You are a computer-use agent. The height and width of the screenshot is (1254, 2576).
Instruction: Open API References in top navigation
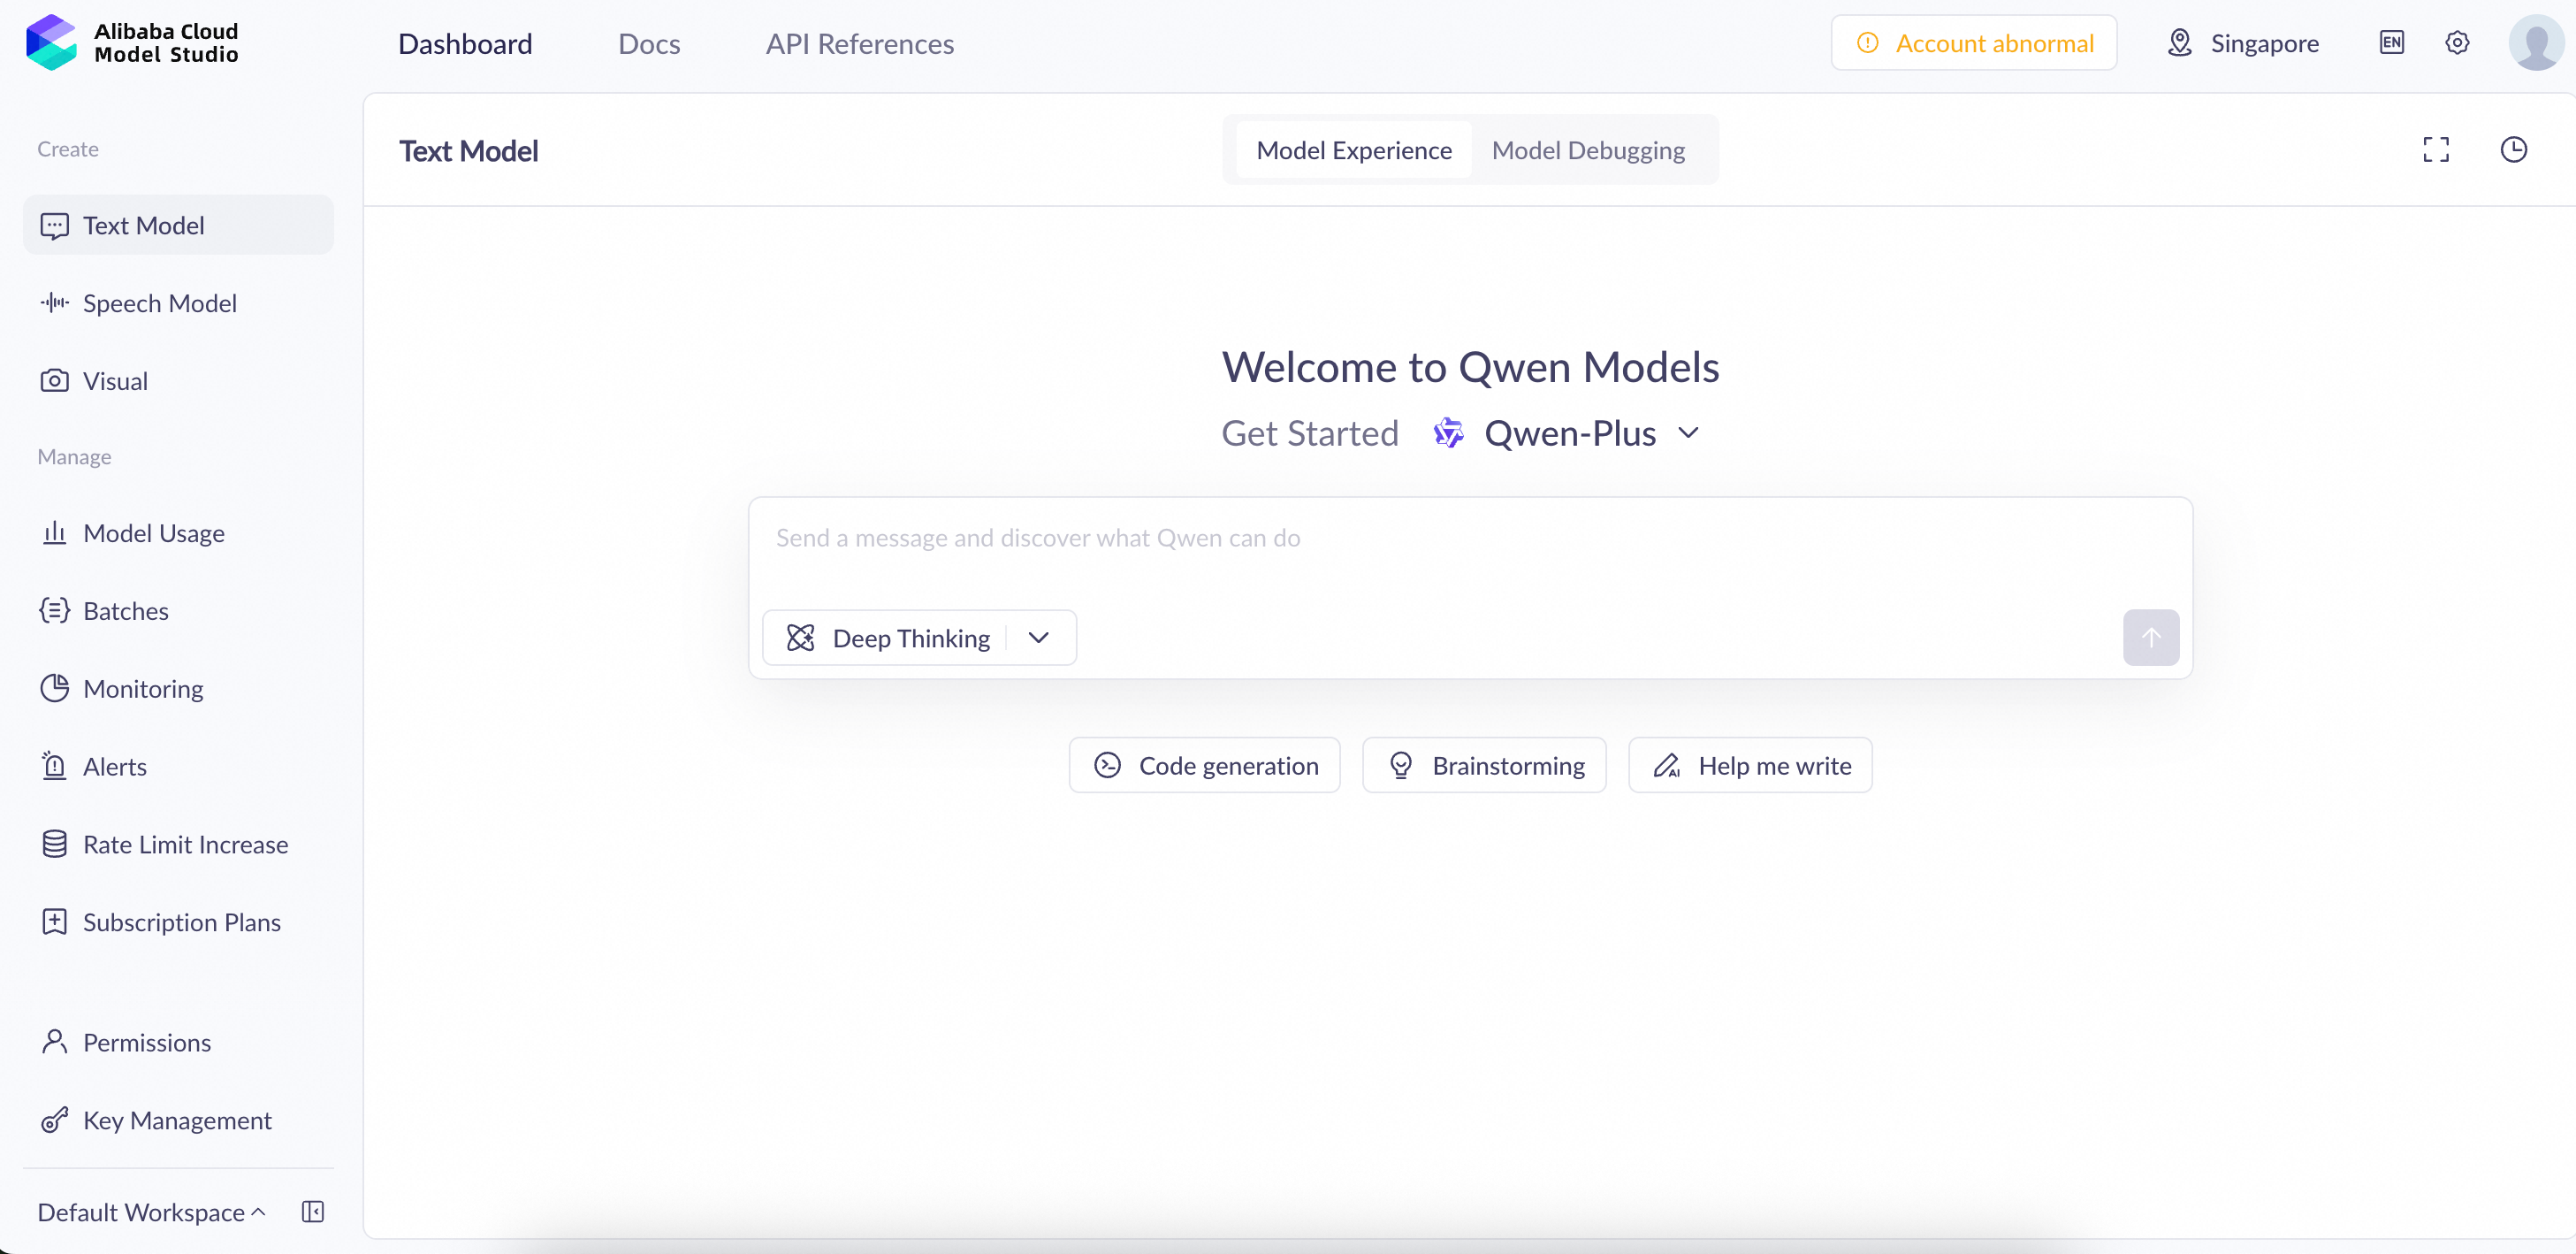[x=860, y=43]
